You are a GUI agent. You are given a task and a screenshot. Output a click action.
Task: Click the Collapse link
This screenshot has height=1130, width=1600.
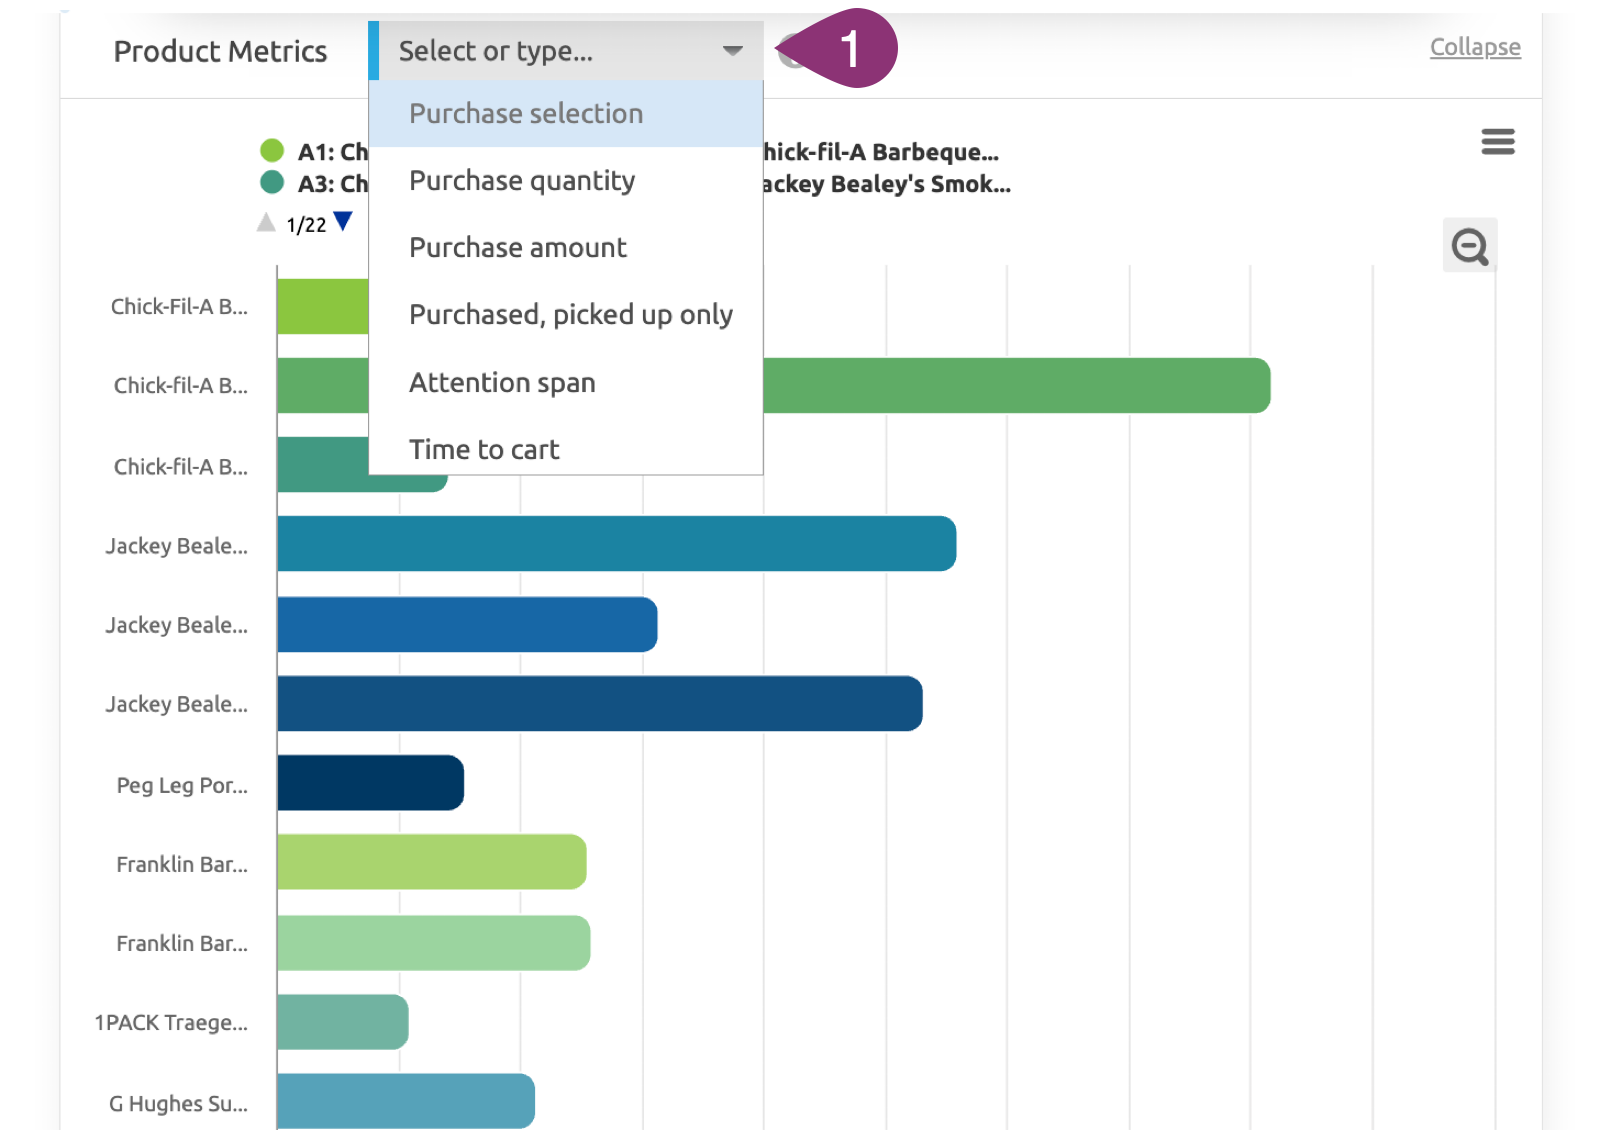pos(1474,47)
